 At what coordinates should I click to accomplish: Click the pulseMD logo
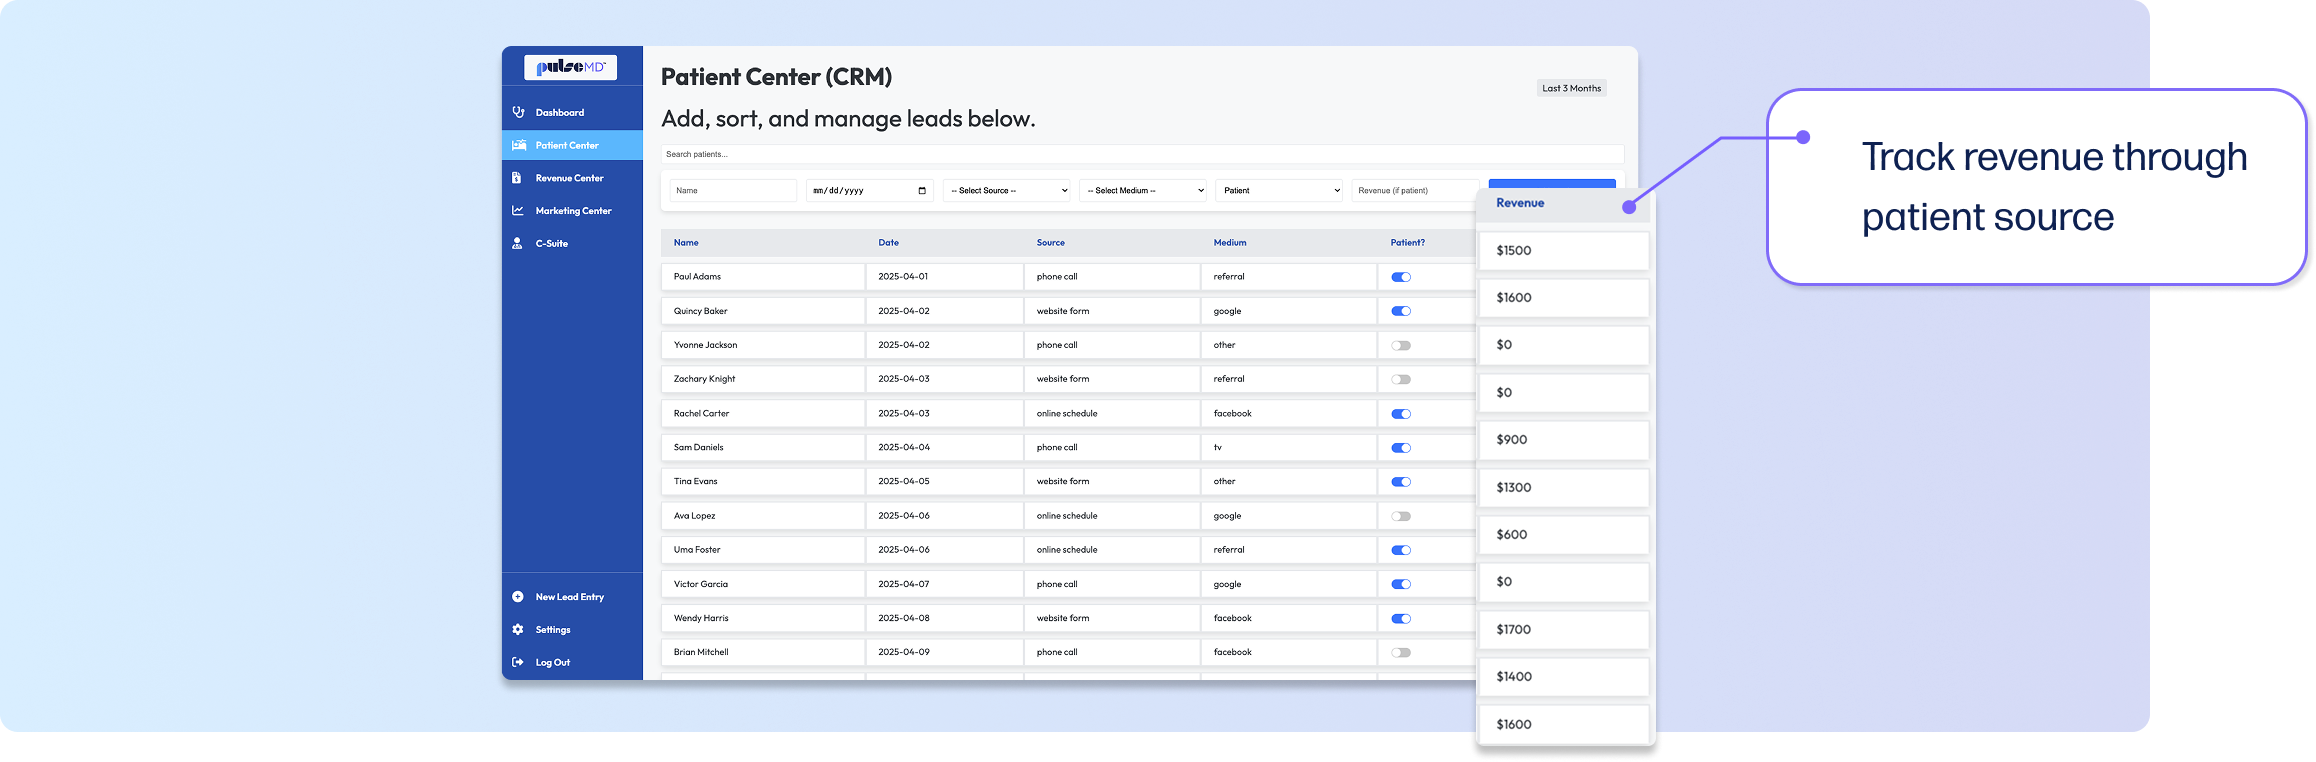(571, 67)
